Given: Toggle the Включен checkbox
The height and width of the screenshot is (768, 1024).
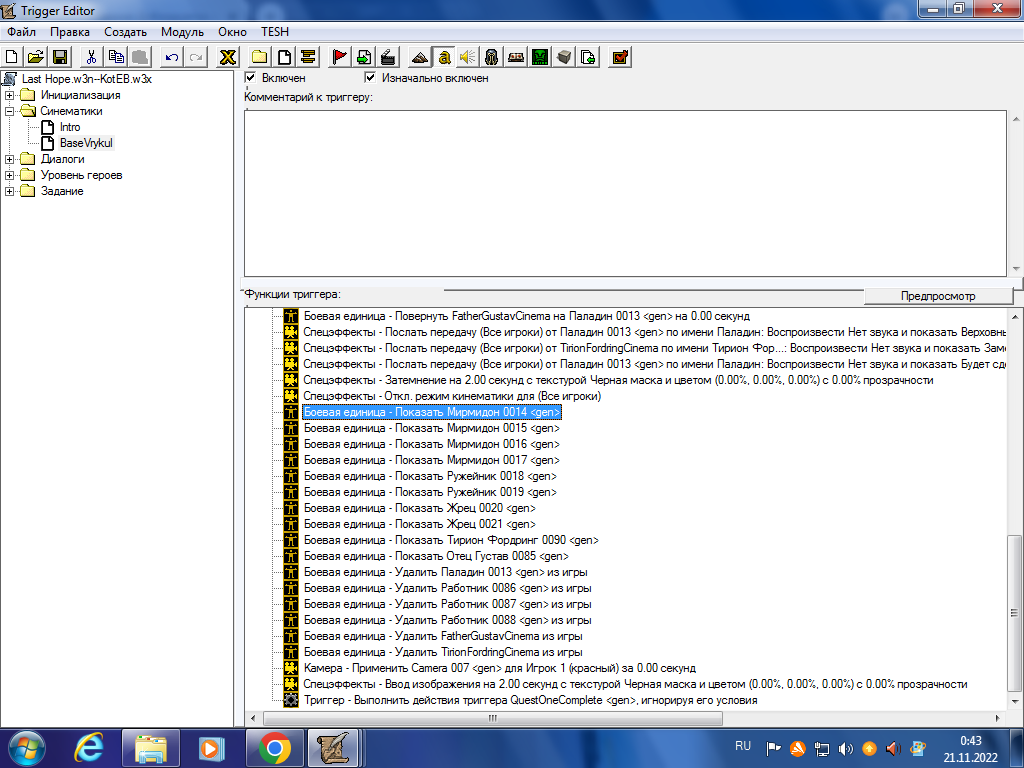Looking at the screenshot, I should [250, 78].
